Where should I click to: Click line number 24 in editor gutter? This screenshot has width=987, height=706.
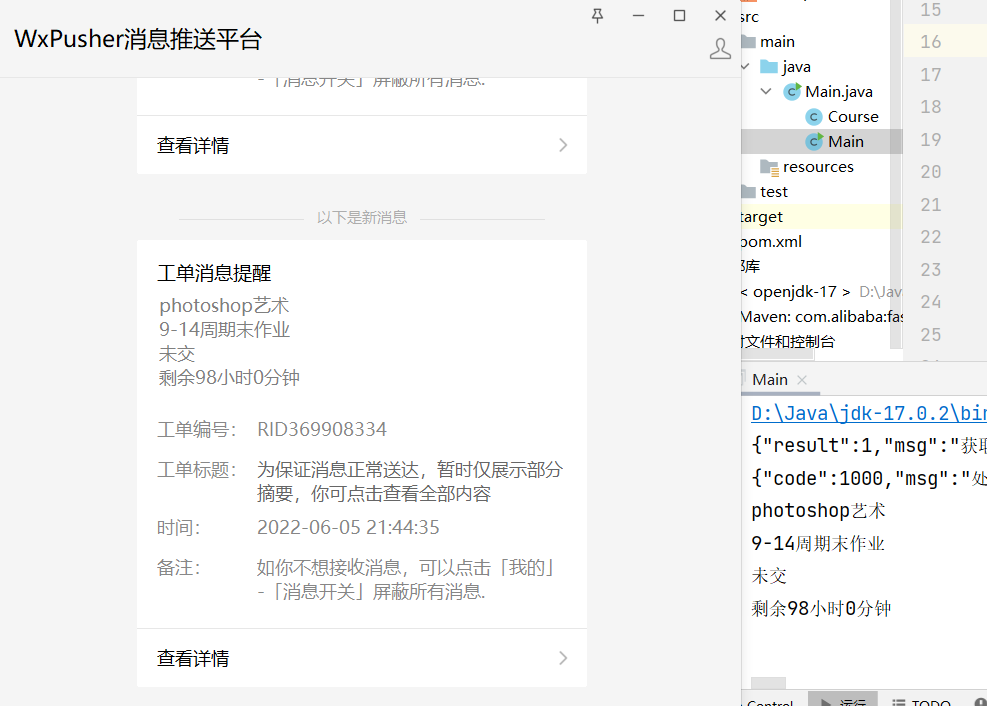point(930,302)
